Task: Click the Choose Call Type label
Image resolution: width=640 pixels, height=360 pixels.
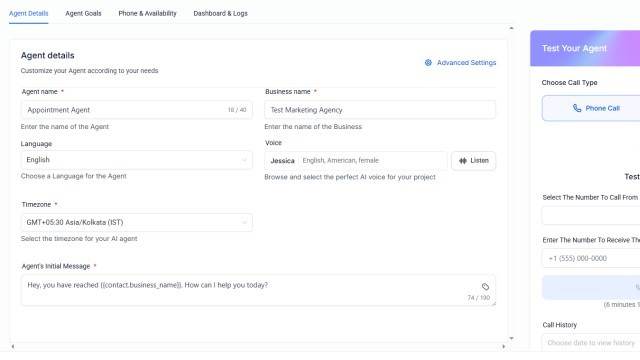Action: coord(569,82)
